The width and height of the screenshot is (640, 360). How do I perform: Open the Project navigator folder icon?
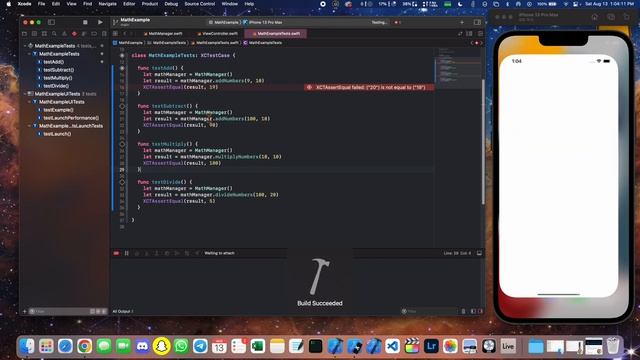pyautogui.click(x=24, y=33)
